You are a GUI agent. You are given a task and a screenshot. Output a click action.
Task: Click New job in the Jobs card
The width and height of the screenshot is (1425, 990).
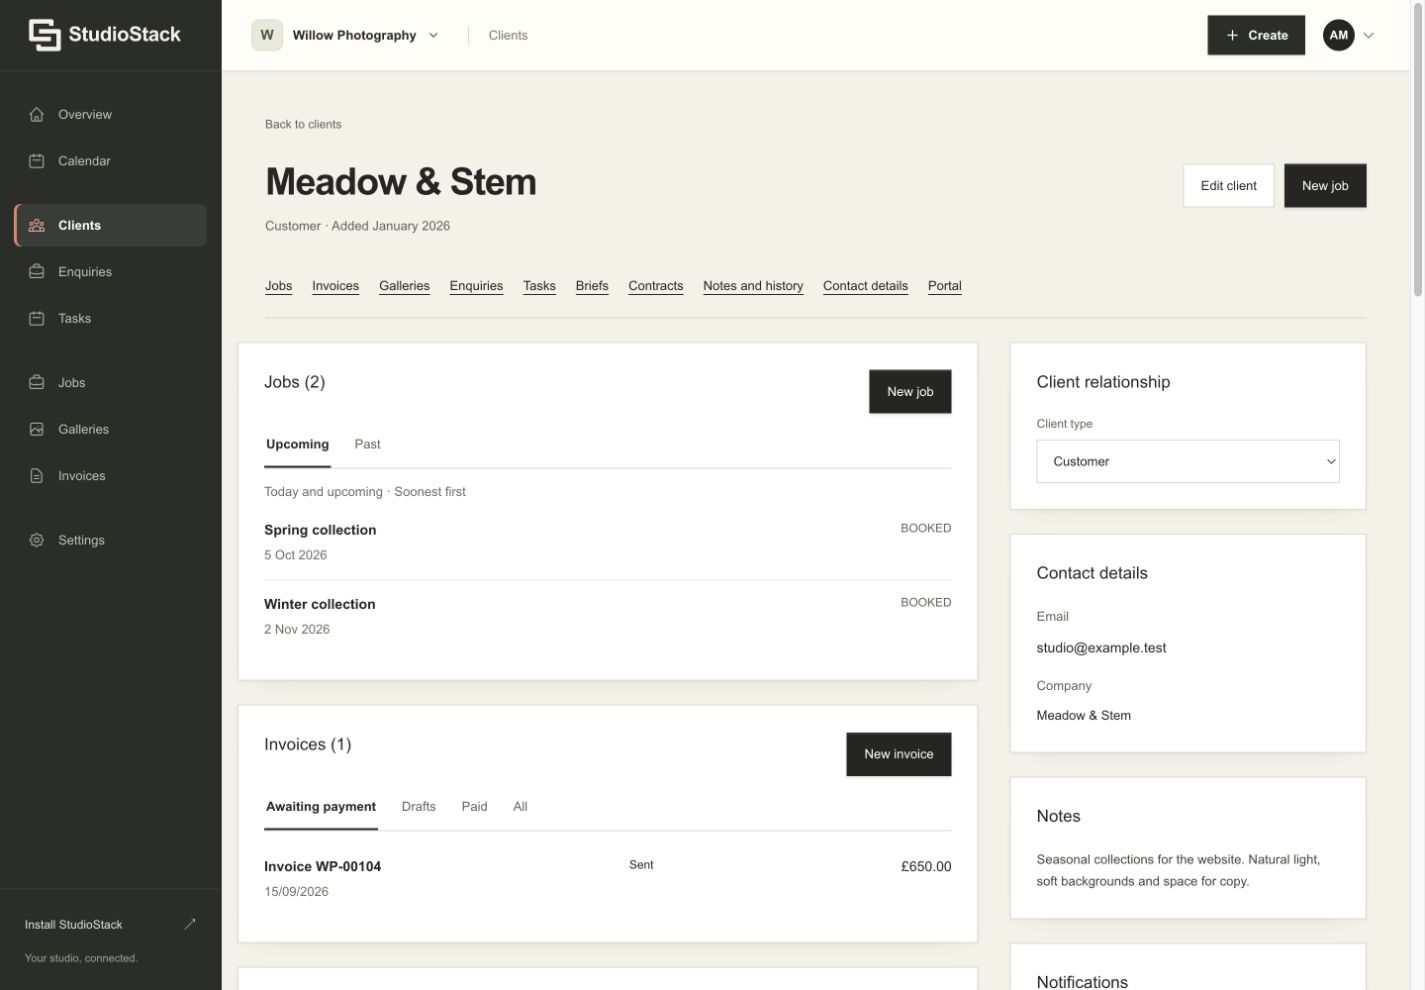(x=910, y=392)
